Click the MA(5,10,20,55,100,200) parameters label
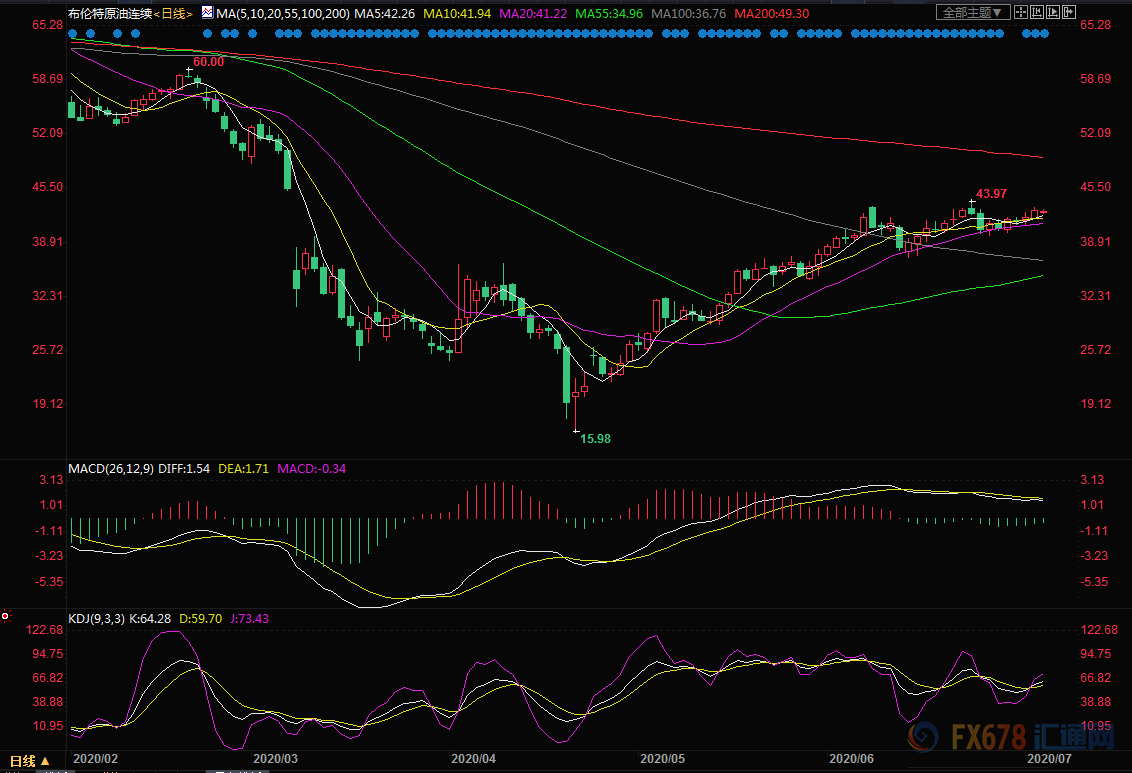 point(283,13)
